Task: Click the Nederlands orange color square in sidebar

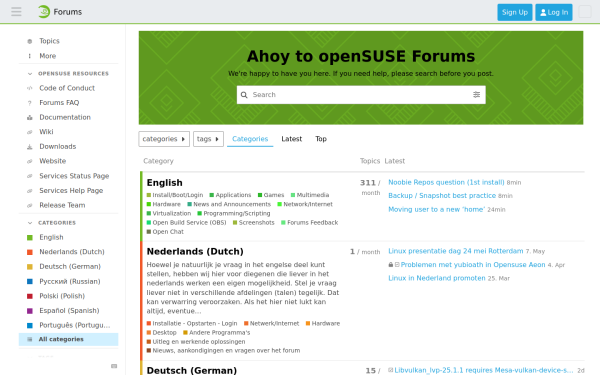Action: pos(30,252)
